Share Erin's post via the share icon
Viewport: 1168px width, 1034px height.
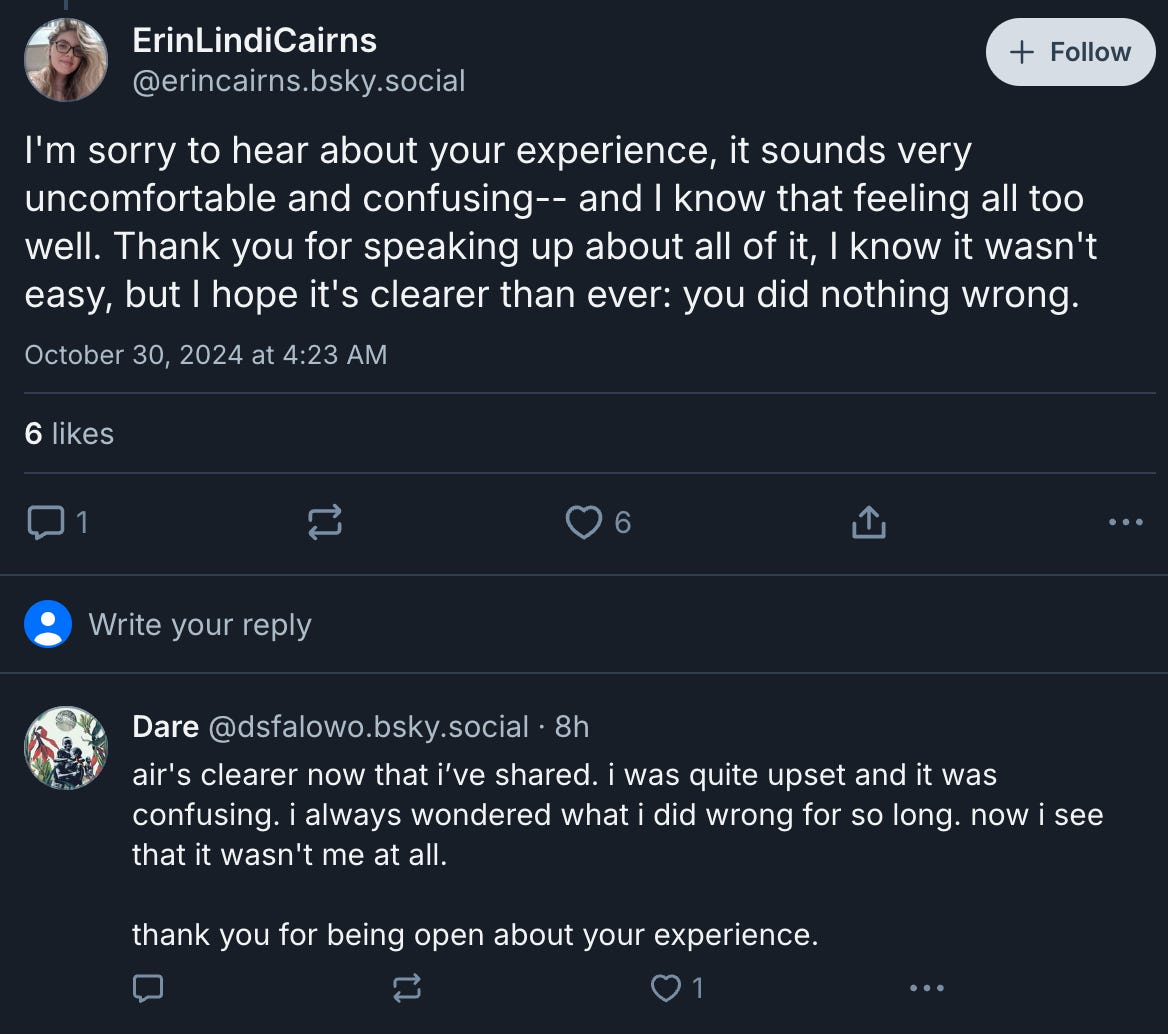pyautogui.click(x=868, y=522)
